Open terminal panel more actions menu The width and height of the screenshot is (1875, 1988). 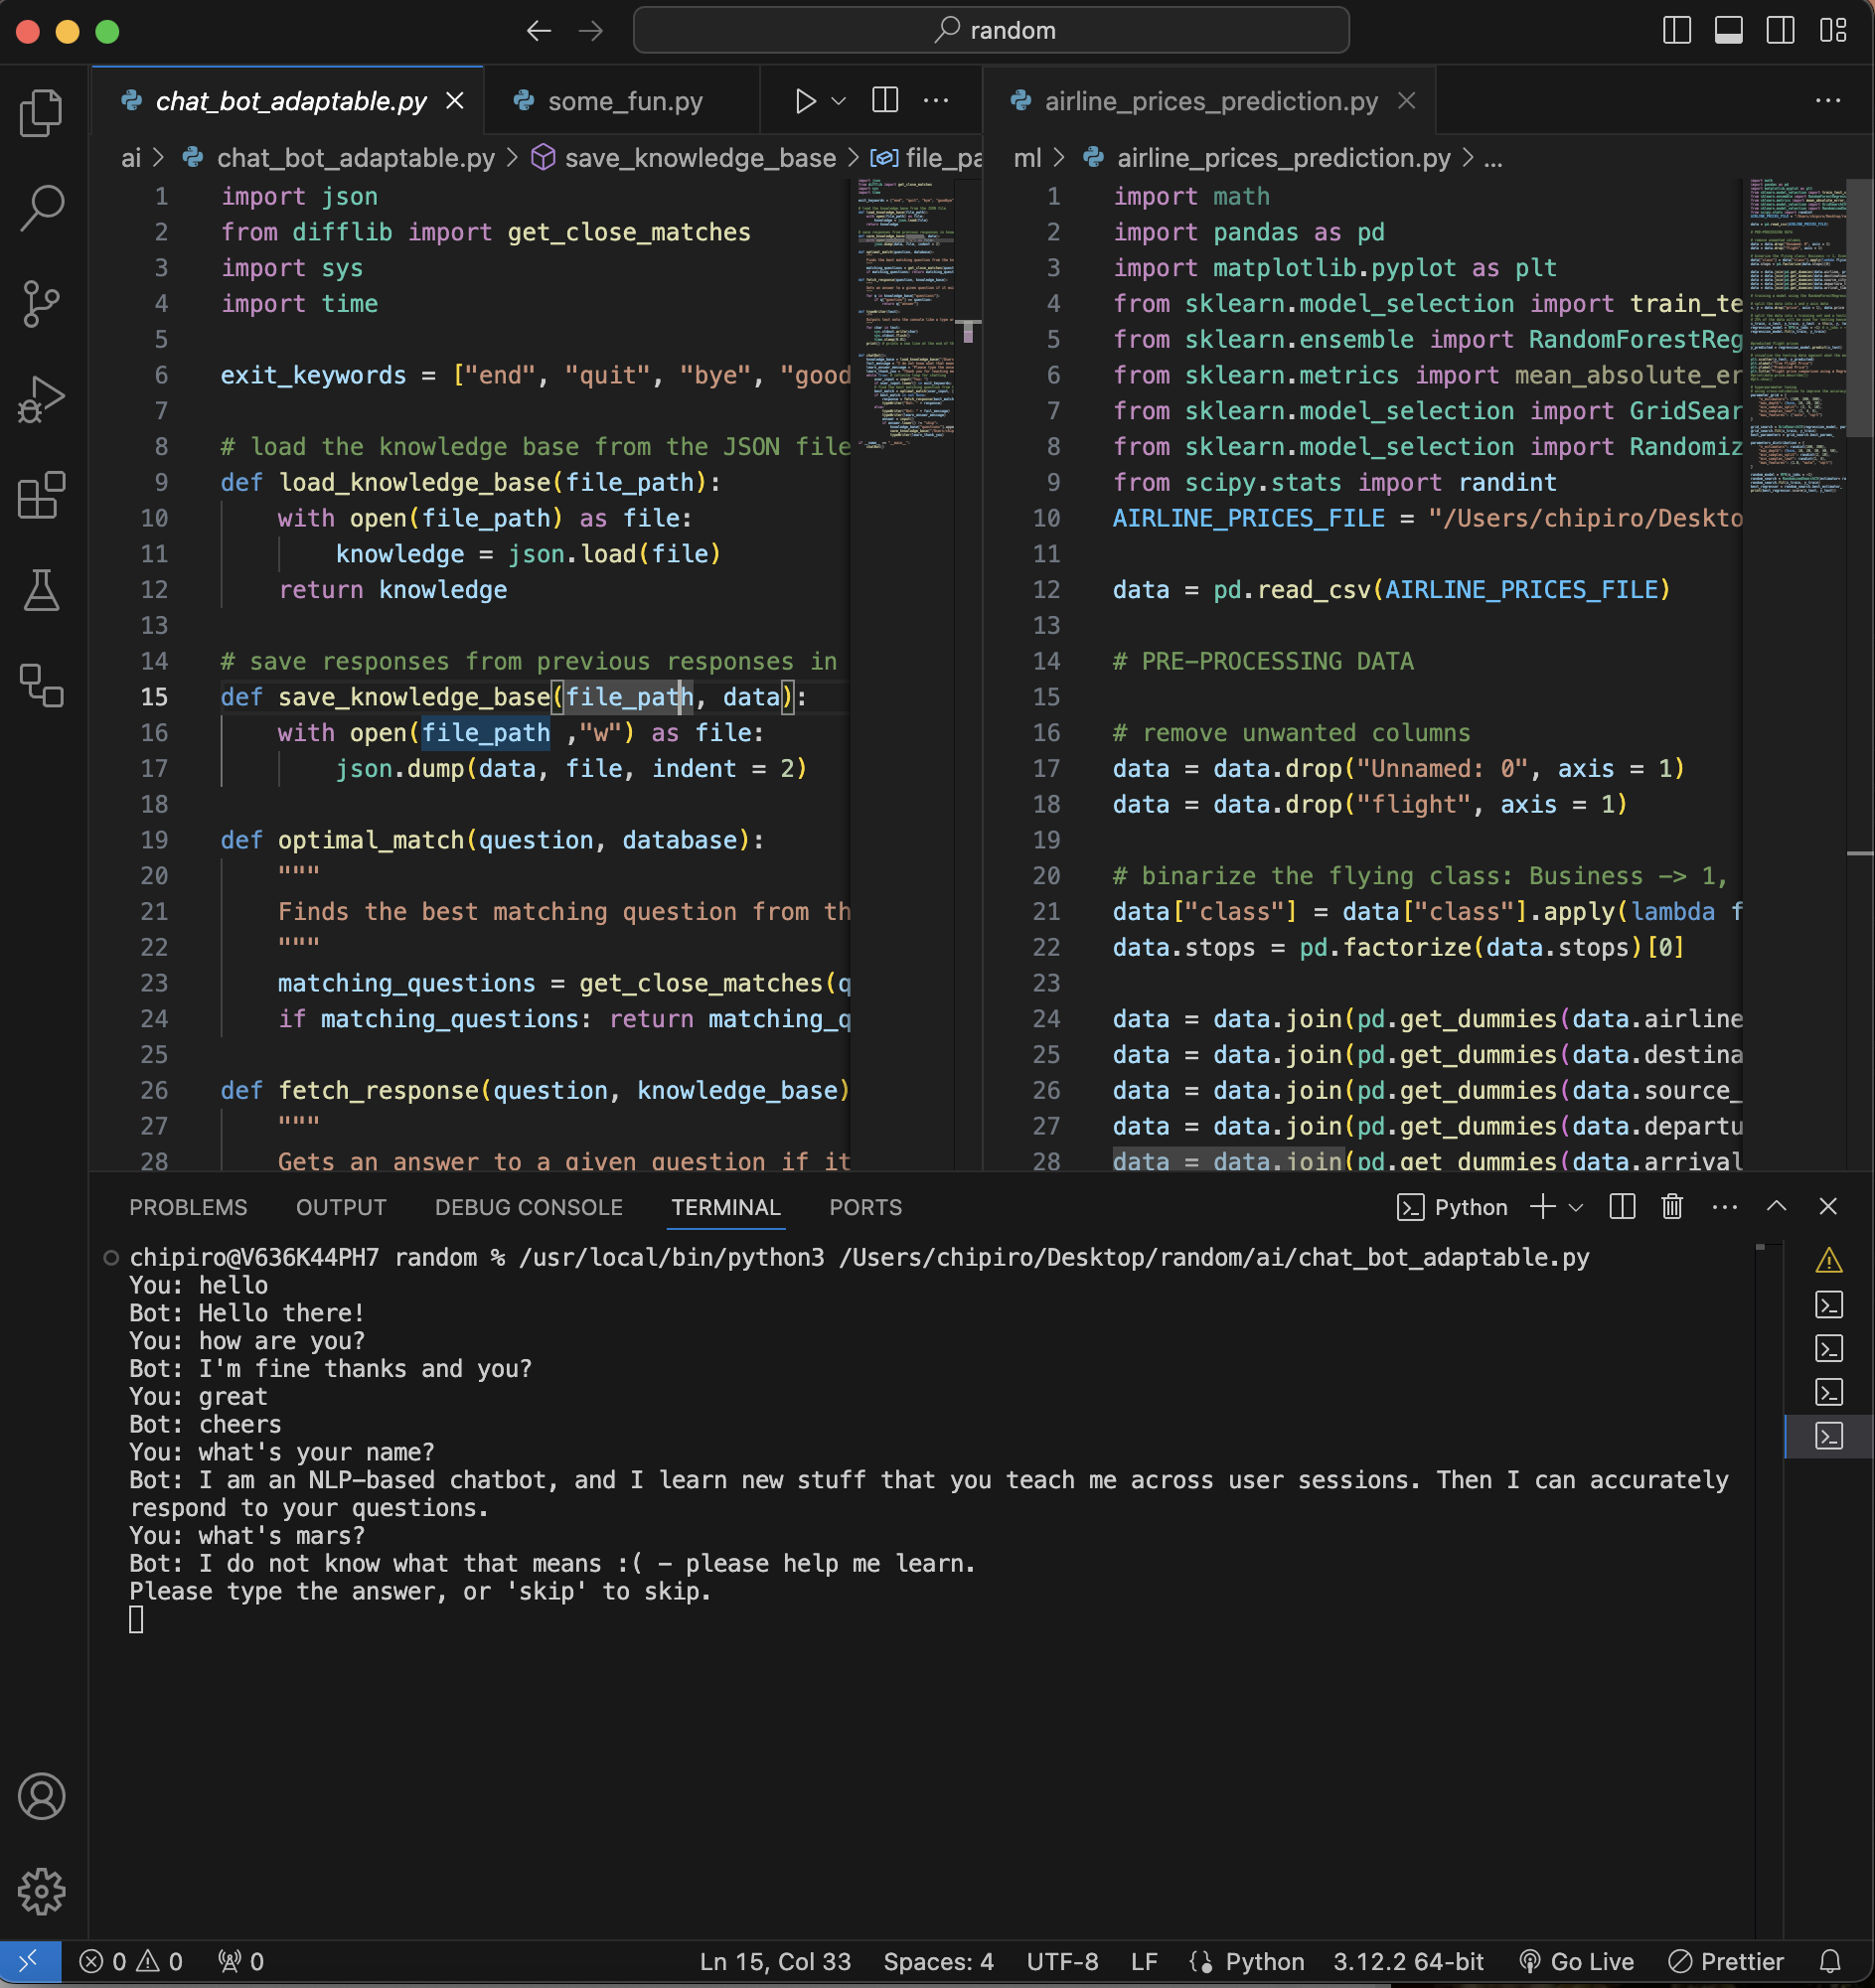pyautogui.click(x=1725, y=1207)
